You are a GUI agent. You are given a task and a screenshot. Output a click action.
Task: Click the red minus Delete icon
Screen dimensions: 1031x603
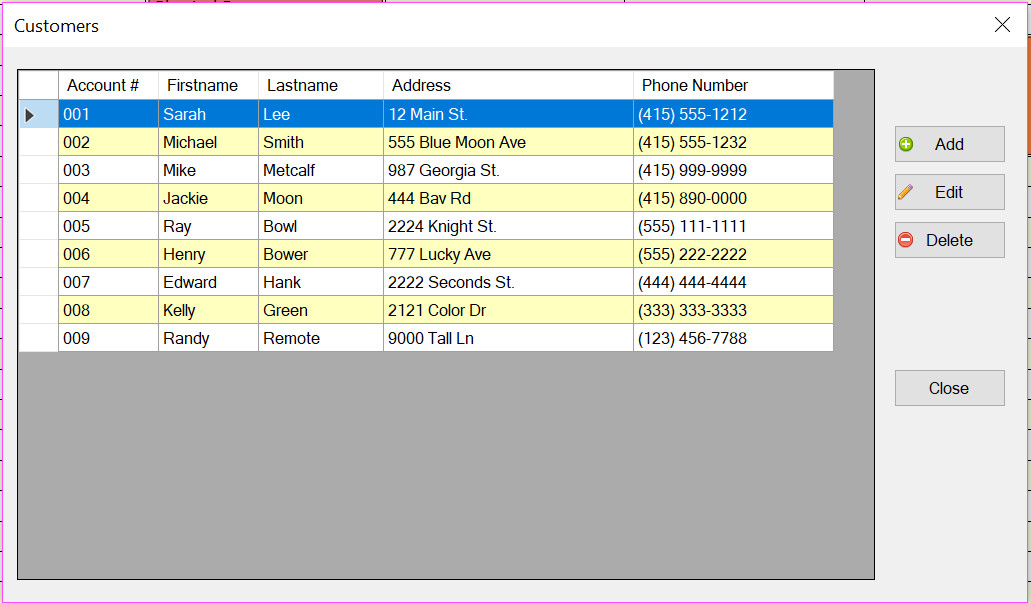[x=905, y=240]
